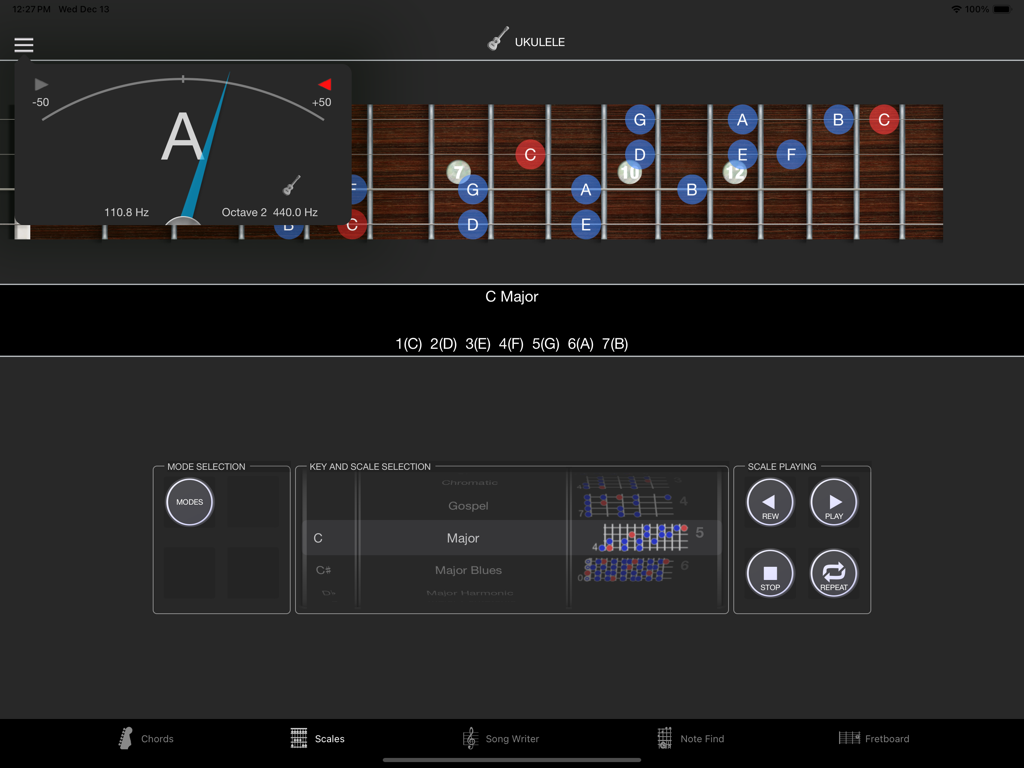Tap the C Major scale thumbnail diagram

click(645, 538)
